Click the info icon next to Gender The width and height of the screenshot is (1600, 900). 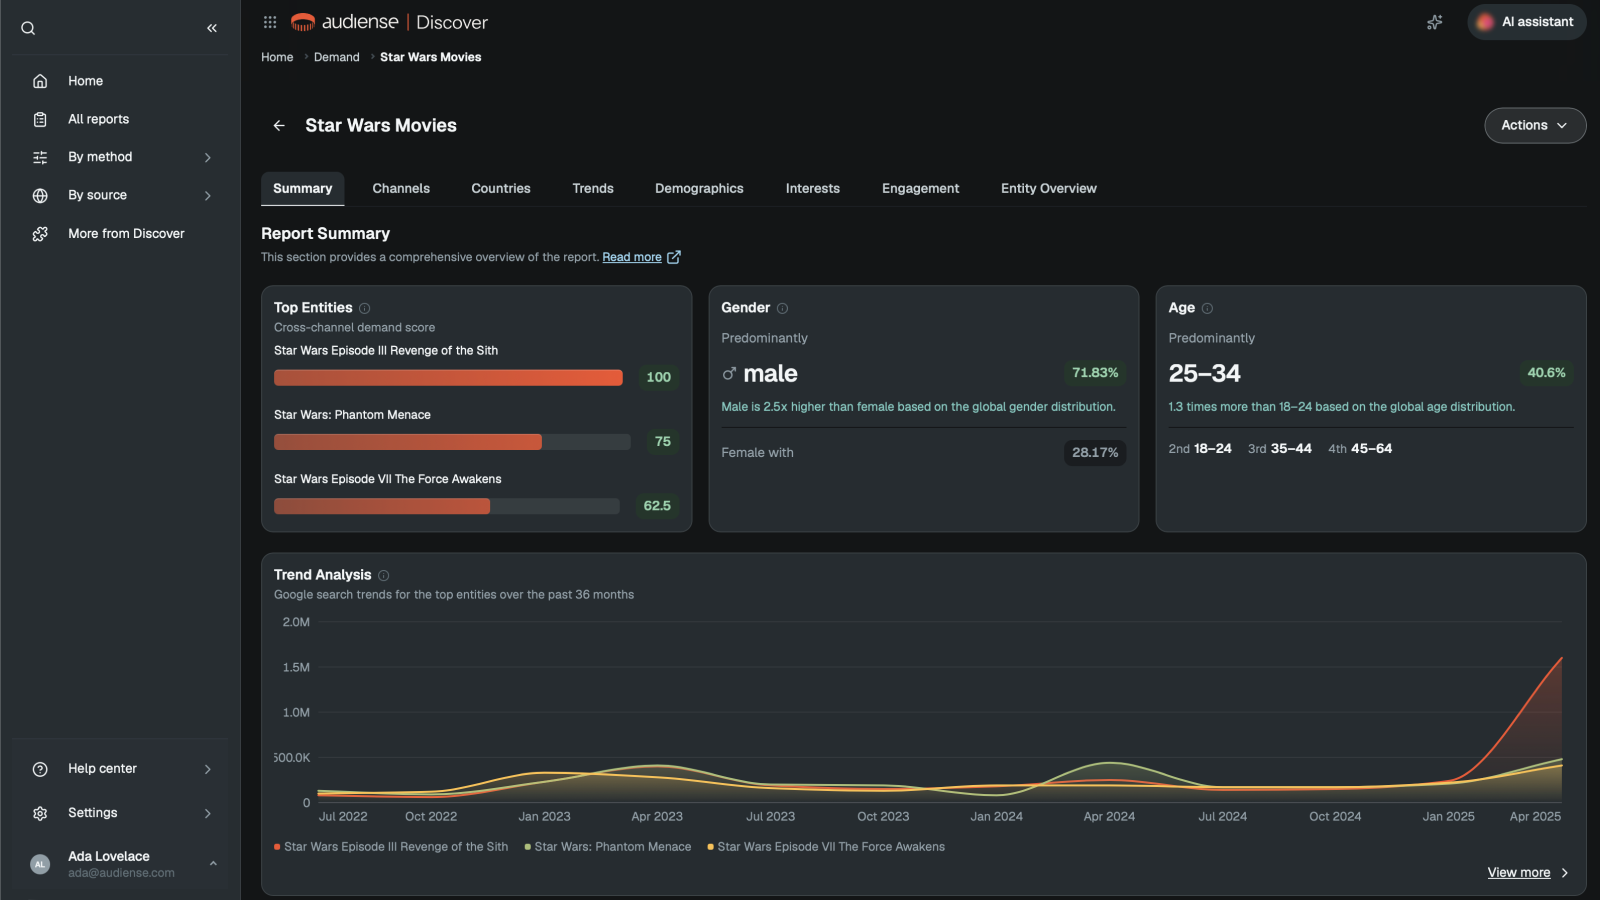coord(783,308)
